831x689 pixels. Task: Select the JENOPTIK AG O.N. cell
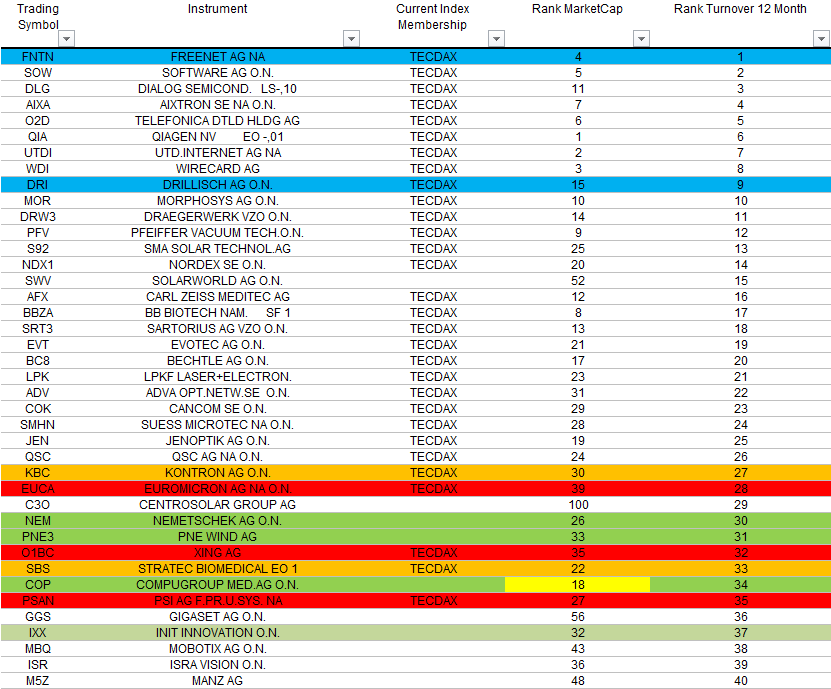[x=218, y=440]
